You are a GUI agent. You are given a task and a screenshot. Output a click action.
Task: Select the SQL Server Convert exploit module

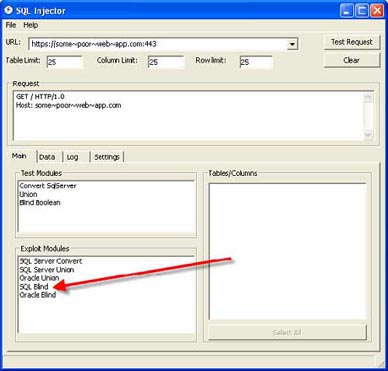[51, 261]
